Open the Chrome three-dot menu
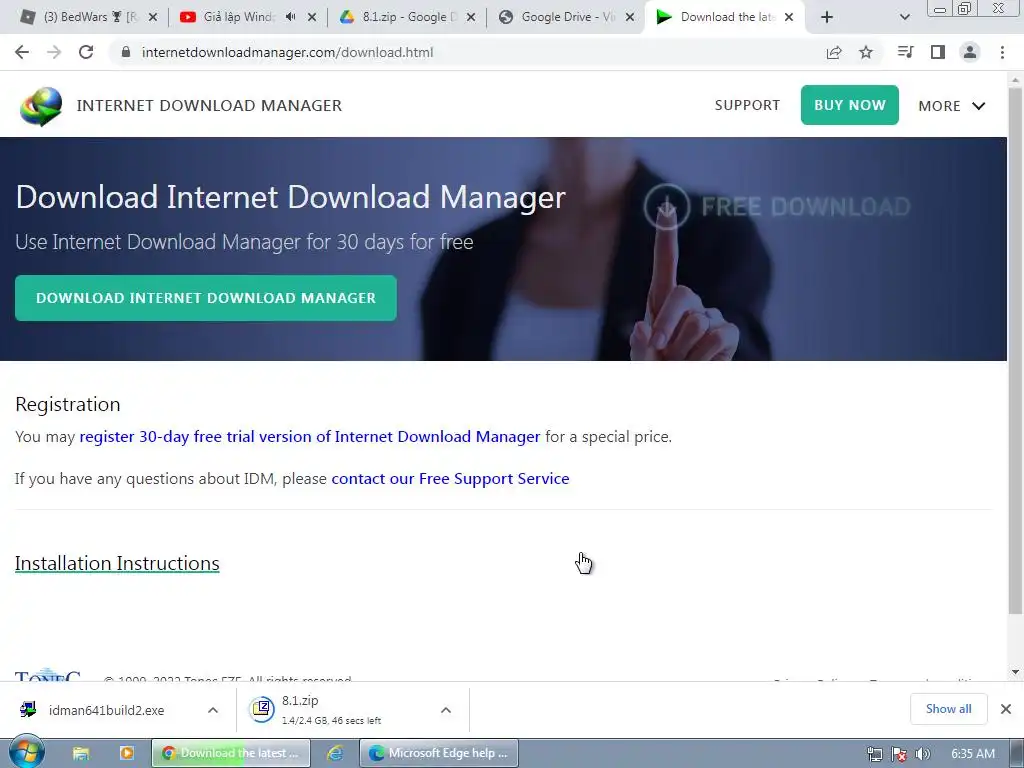Screen dimensions: 1024x768 click(x=1002, y=52)
